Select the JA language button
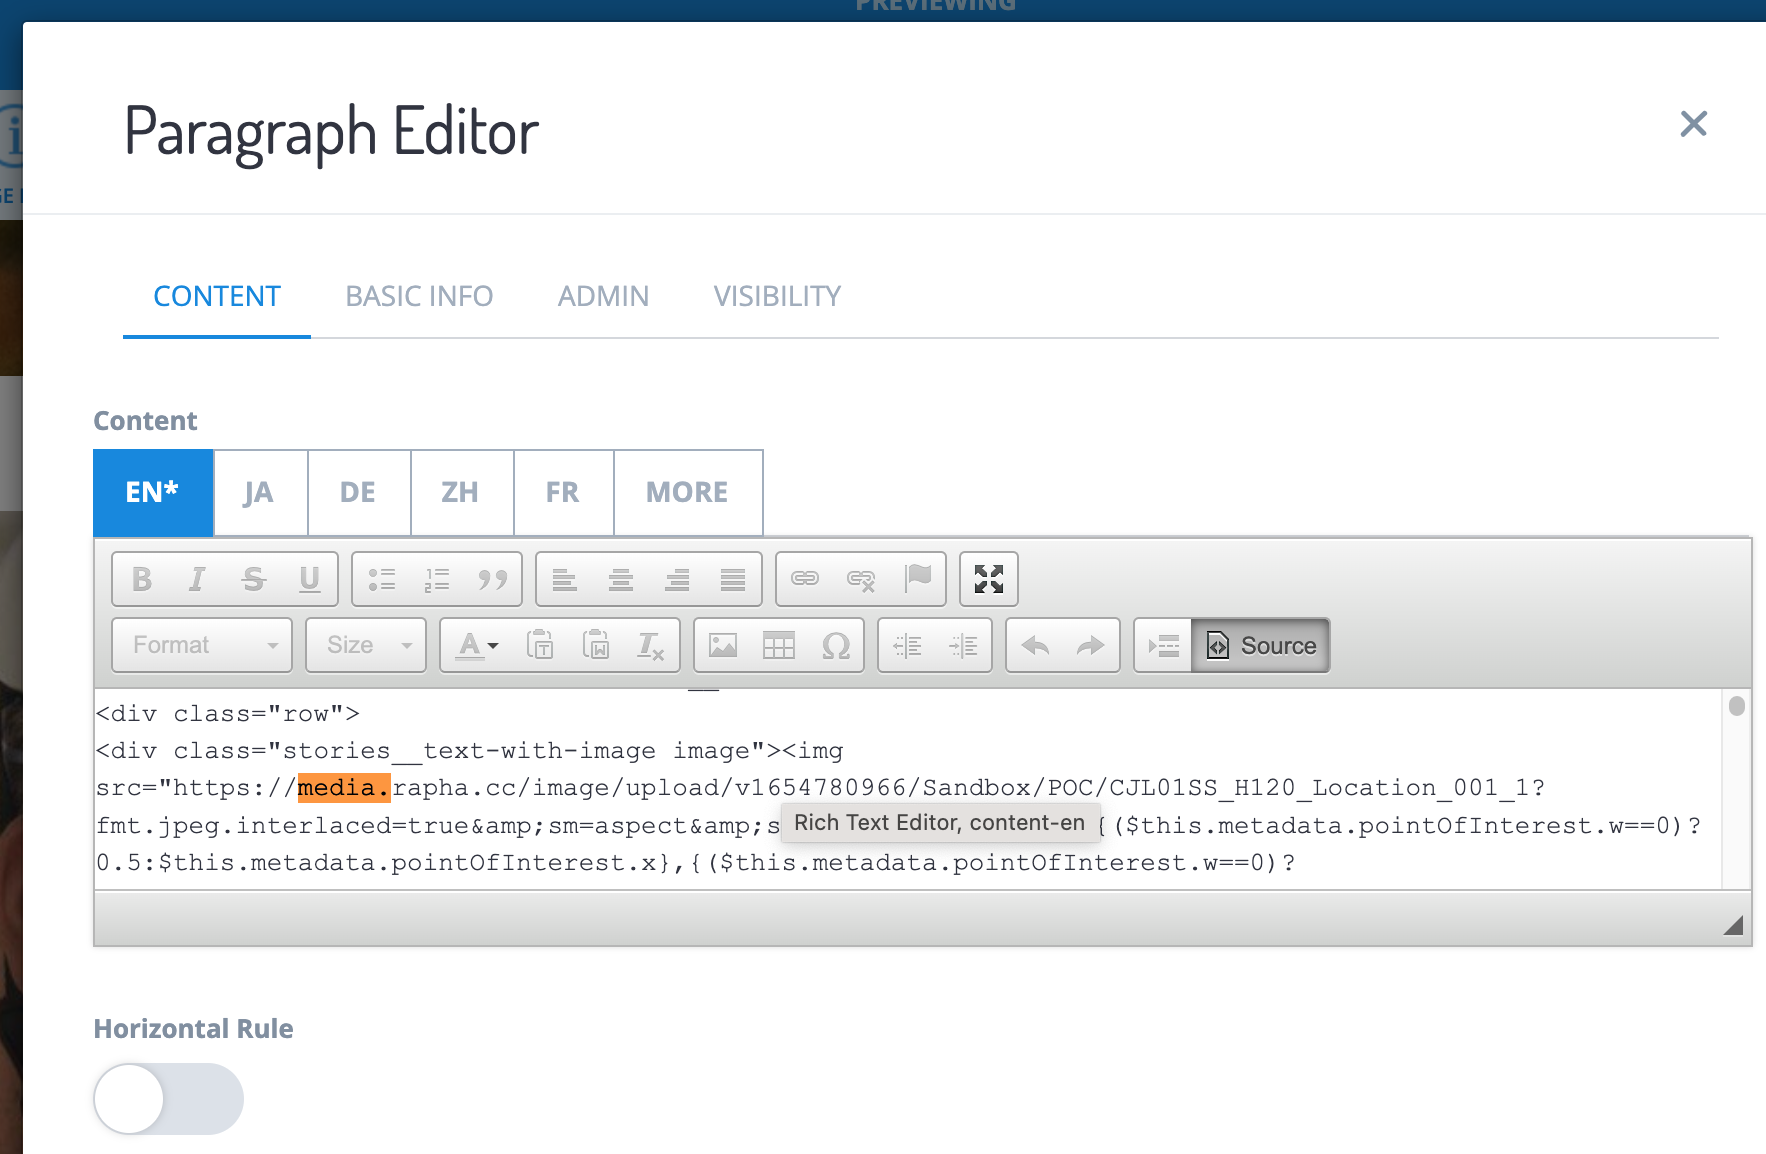Screen dimensions: 1766x1154 coord(259,492)
